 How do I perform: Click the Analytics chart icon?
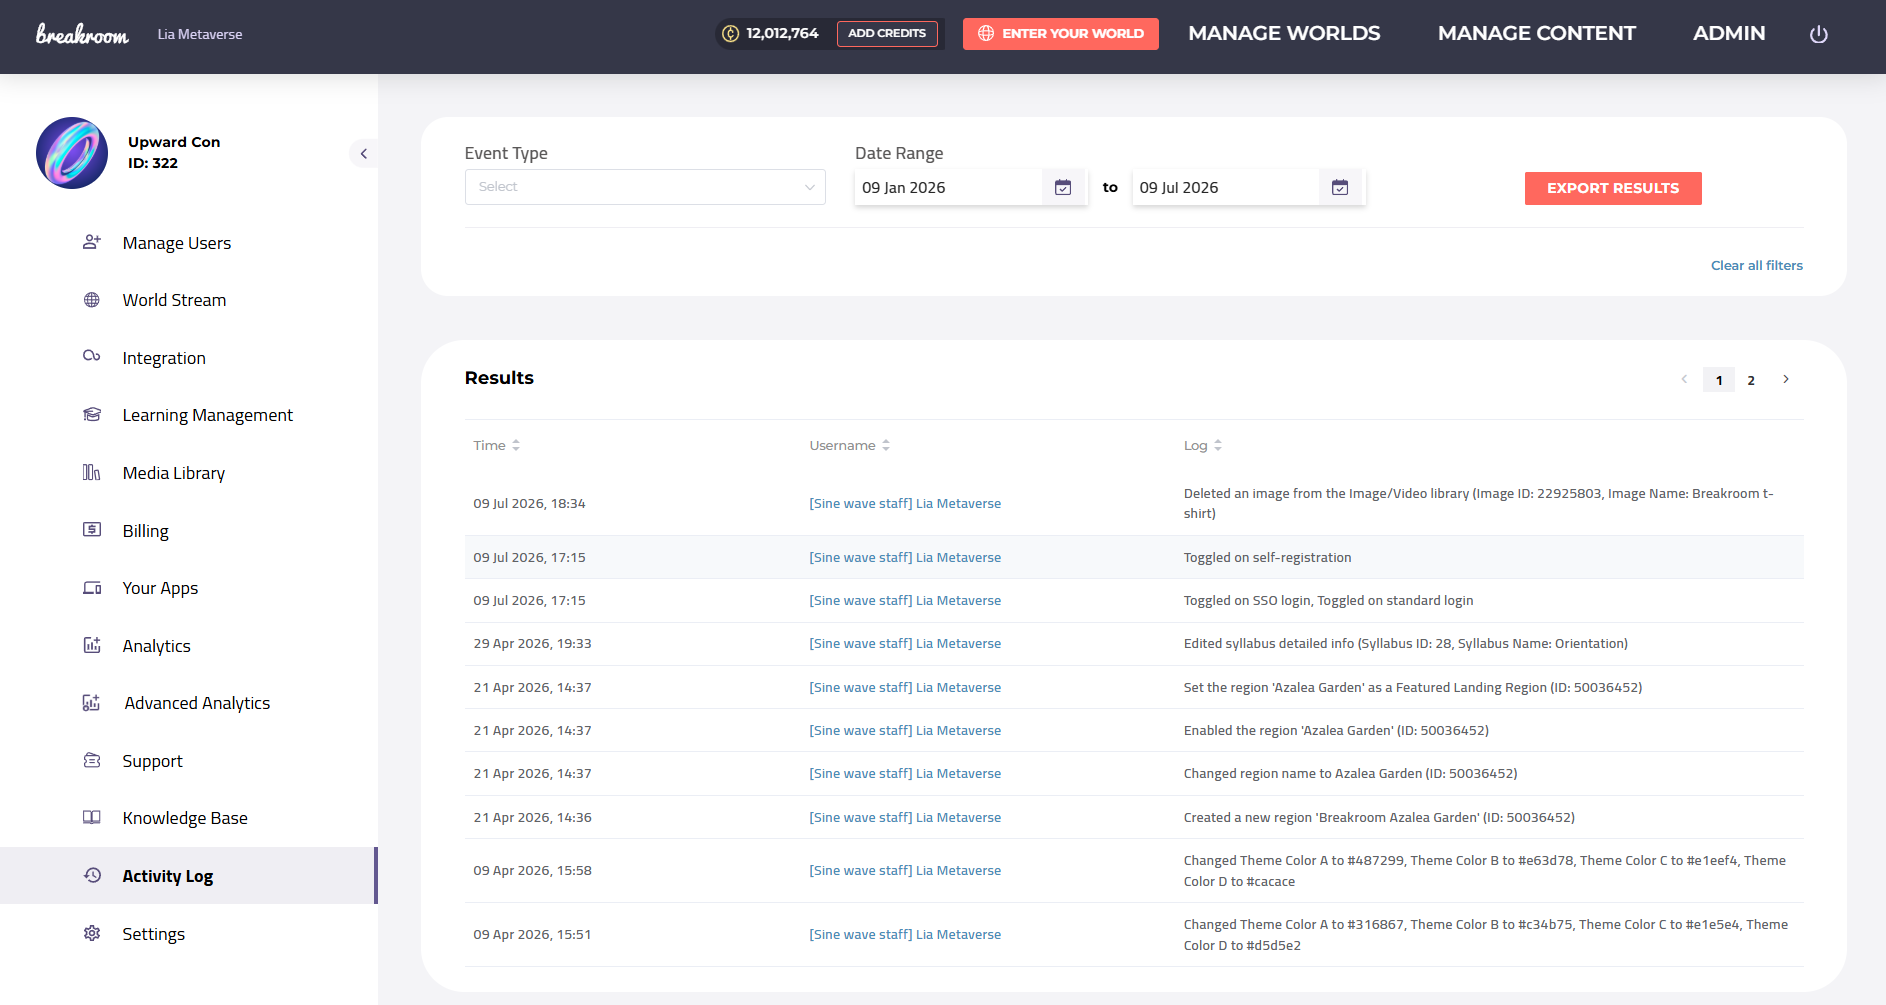click(92, 645)
